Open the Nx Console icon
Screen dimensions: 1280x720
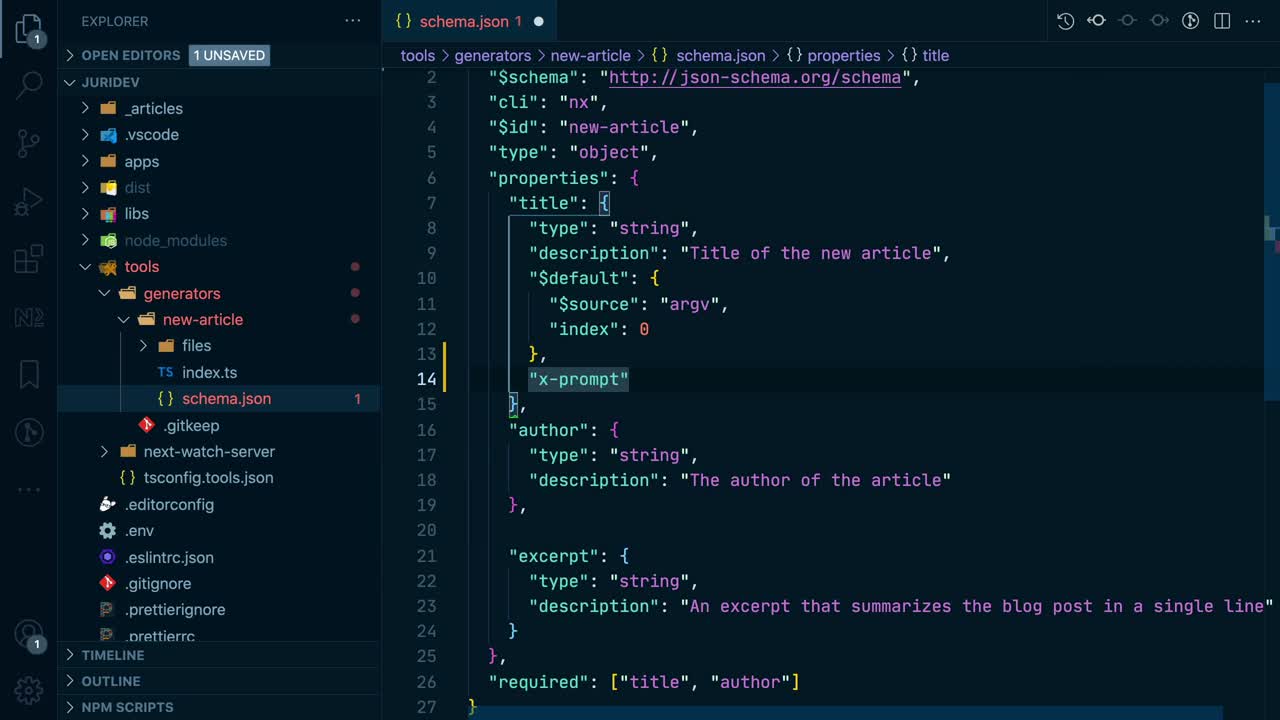point(29,318)
